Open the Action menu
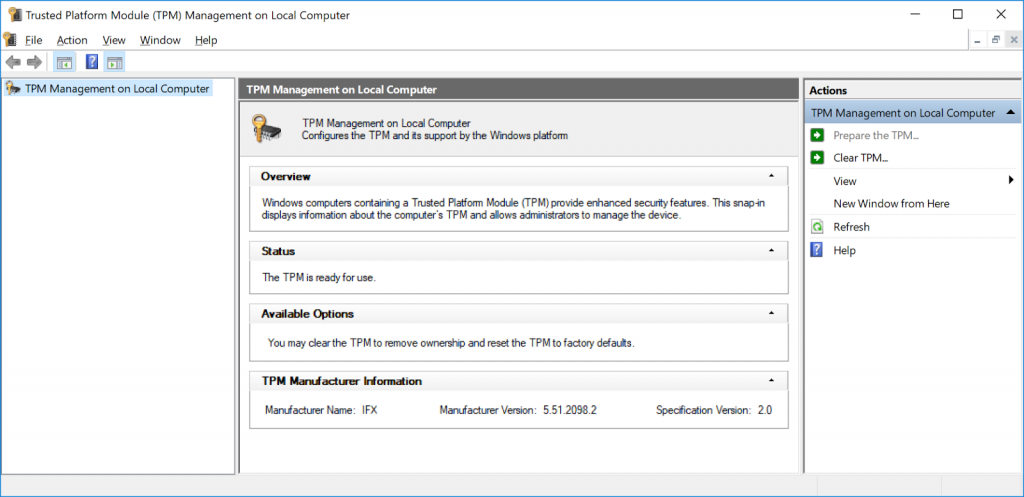 tap(72, 40)
